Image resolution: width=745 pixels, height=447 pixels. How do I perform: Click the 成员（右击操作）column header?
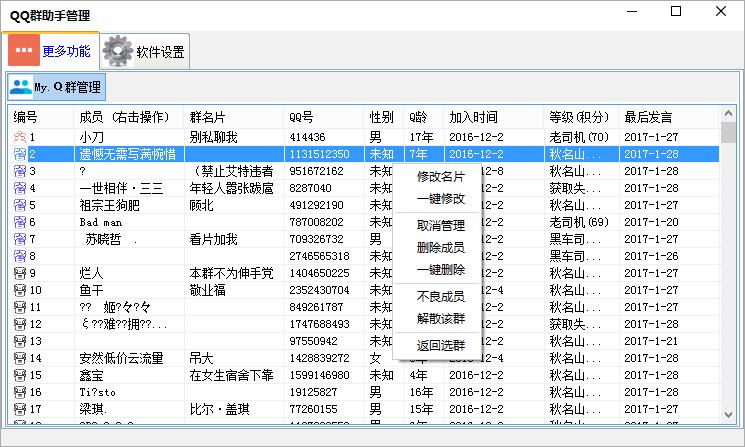[x=129, y=117]
